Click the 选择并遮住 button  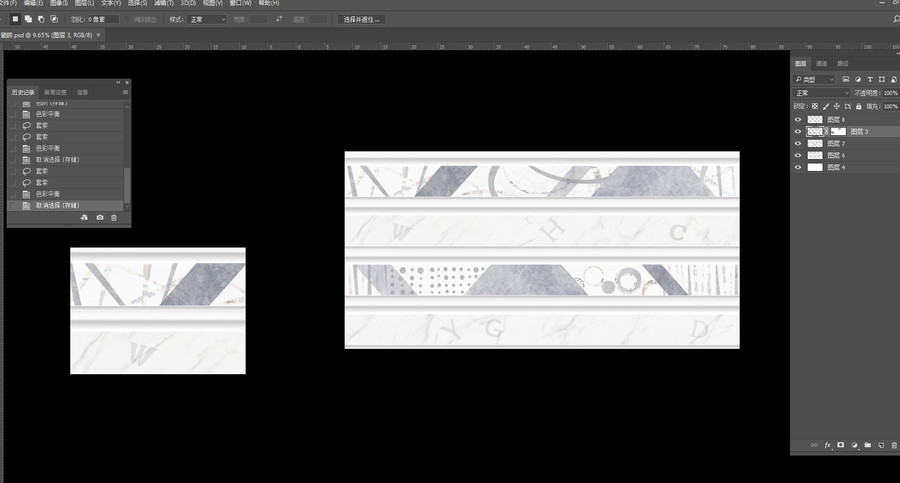(x=362, y=20)
